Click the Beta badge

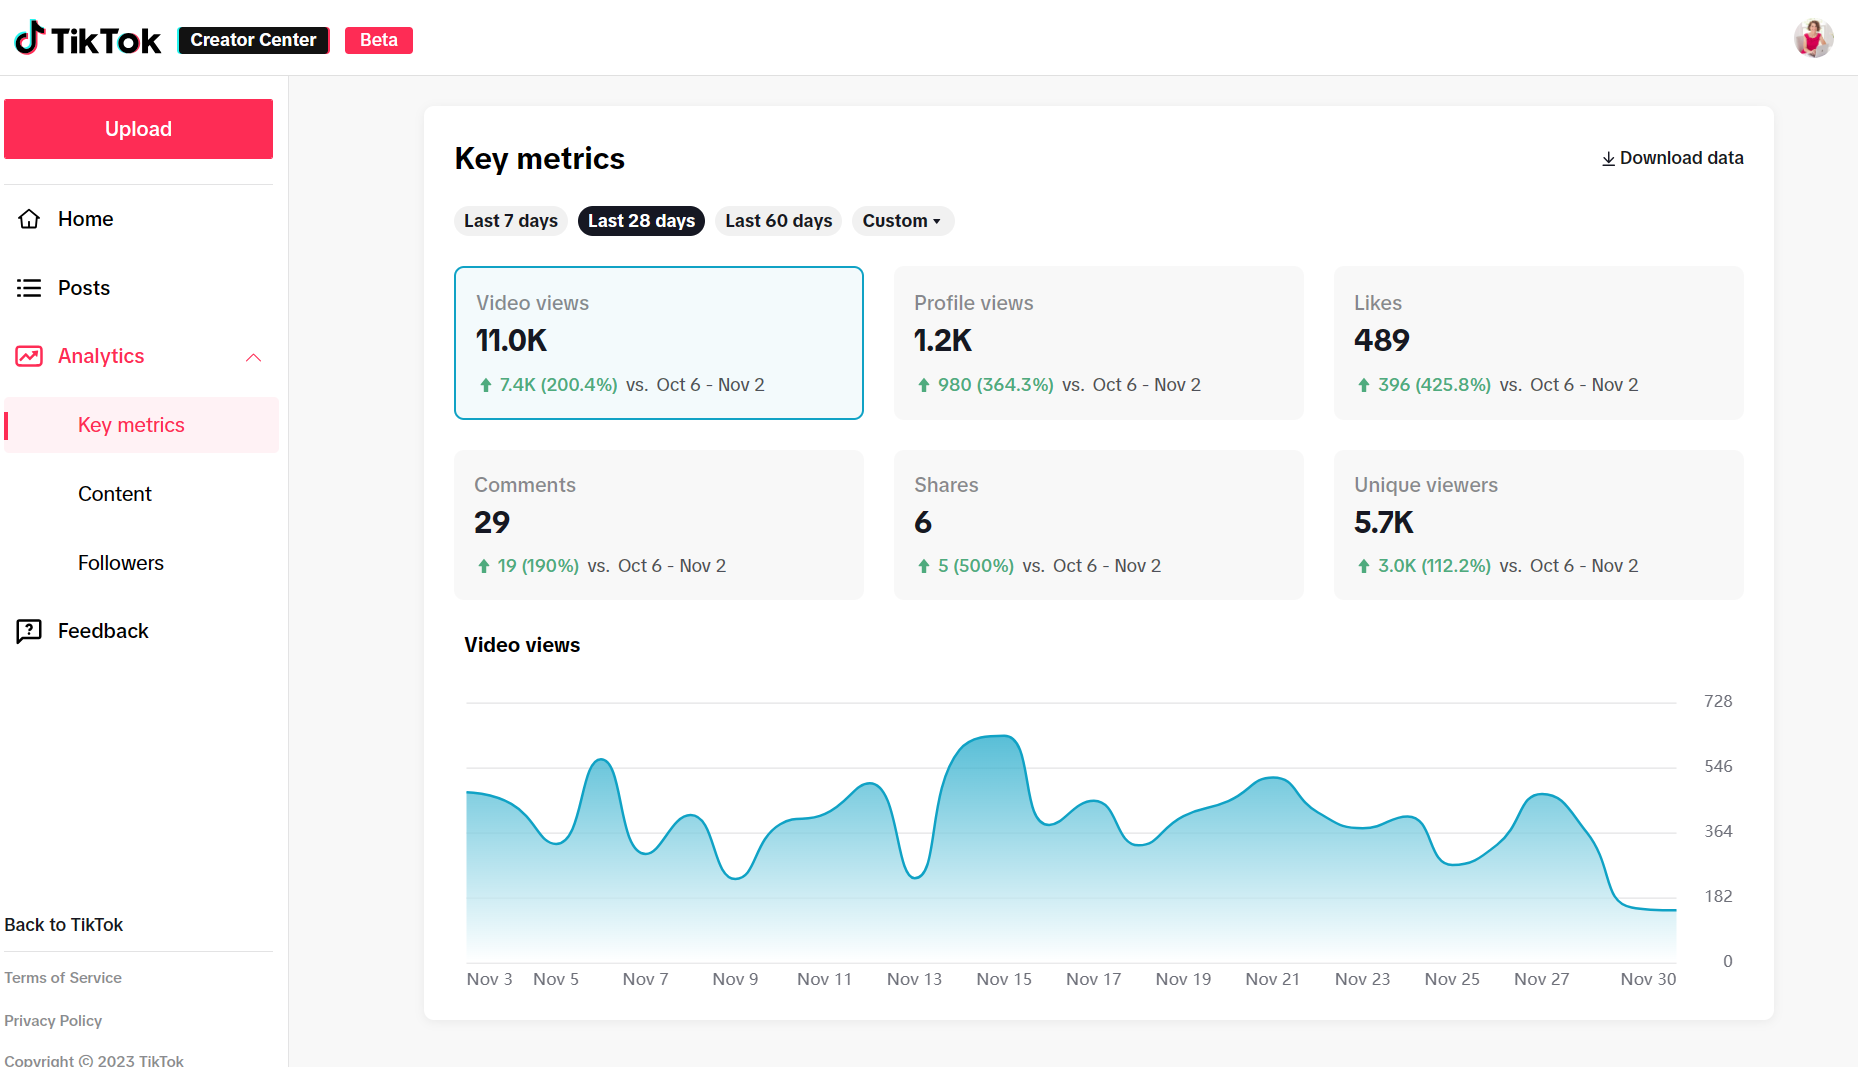coord(379,40)
